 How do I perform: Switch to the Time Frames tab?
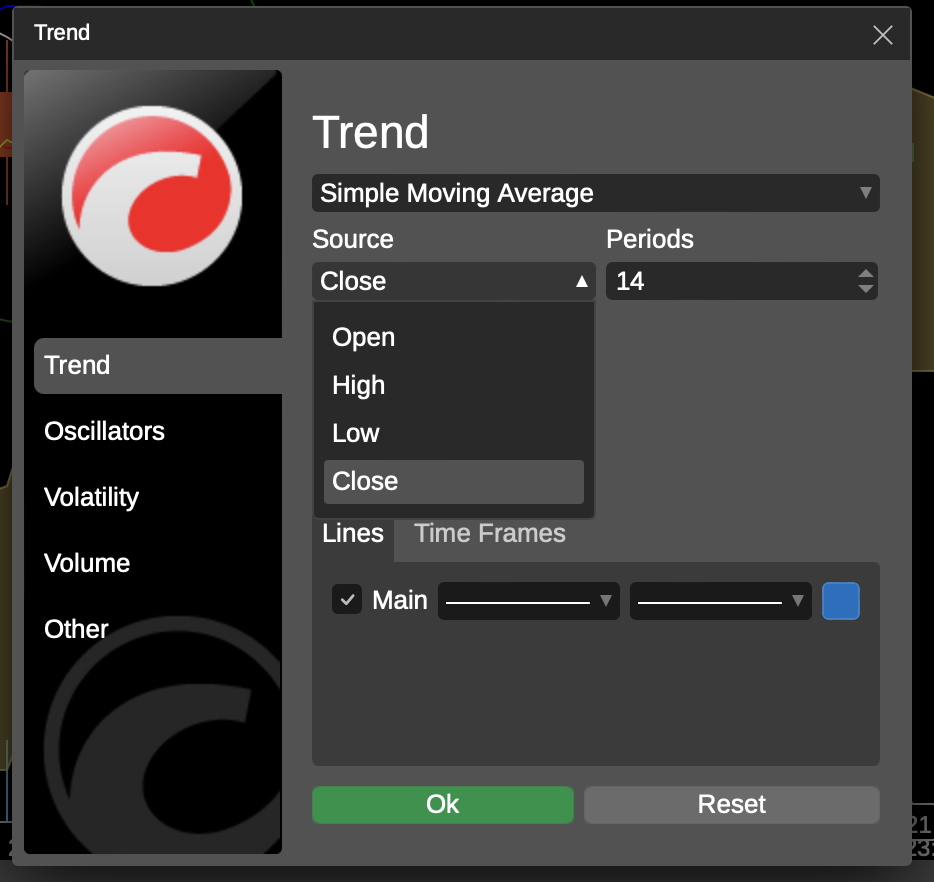coord(490,534)
